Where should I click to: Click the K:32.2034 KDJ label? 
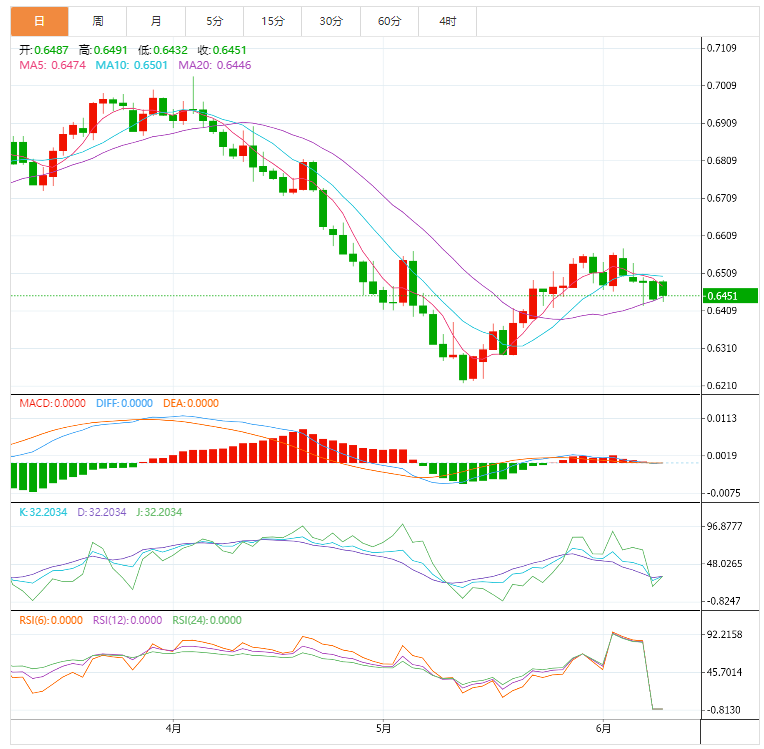(x=43, y=512)
